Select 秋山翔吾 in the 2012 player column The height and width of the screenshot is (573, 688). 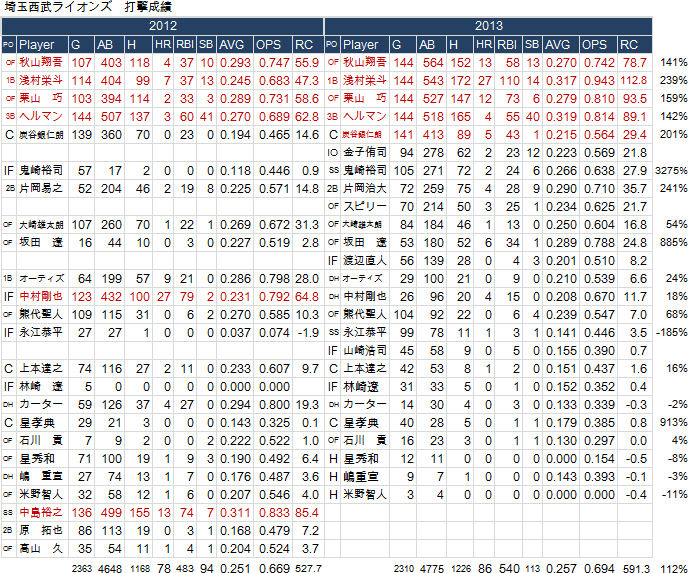[x=41, y=62]
